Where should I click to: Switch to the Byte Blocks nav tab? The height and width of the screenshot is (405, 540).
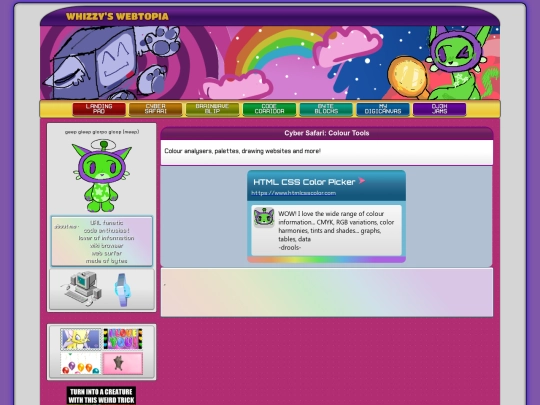click(326, 109)
